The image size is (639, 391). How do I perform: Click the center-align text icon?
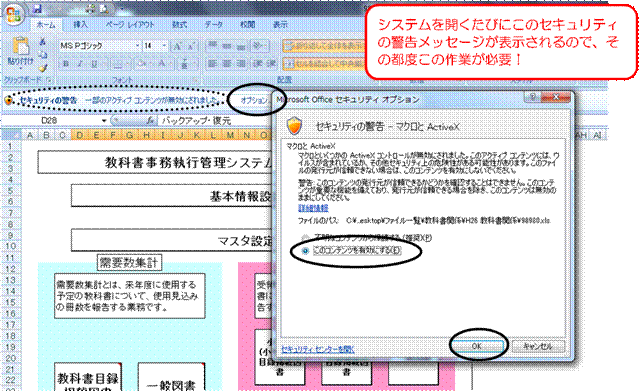coord(227,63)
